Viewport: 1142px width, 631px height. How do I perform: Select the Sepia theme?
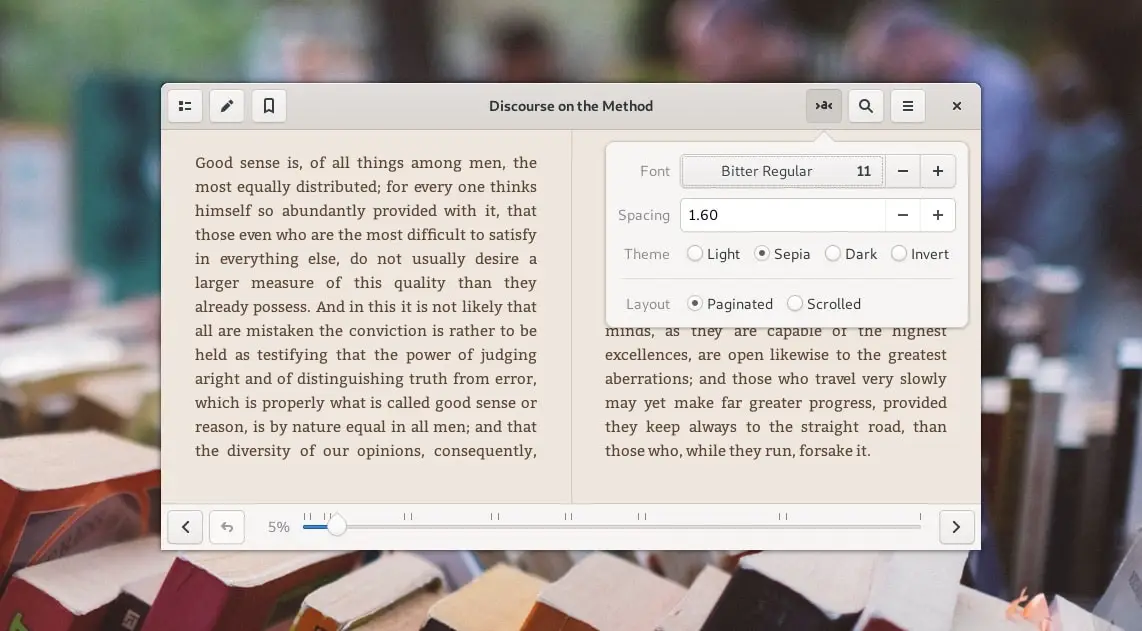[x=782, y=254]
